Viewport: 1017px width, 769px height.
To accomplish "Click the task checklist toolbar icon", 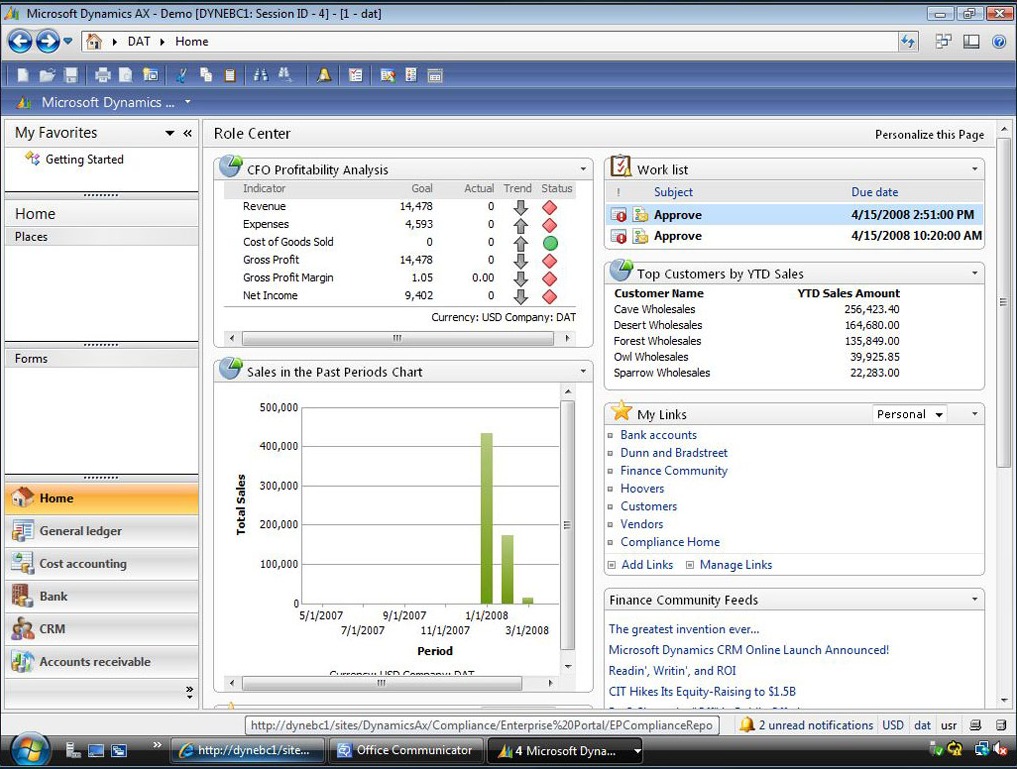I will (x=355, y=75).
